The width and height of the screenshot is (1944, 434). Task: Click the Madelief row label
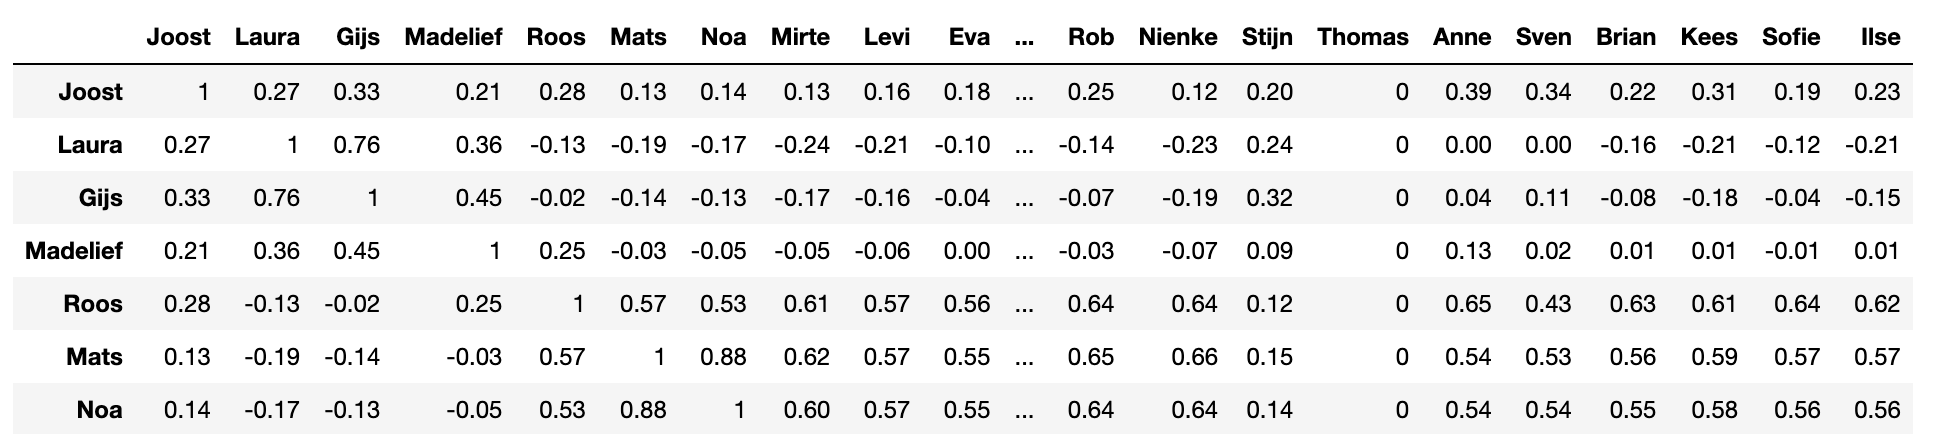74,251
